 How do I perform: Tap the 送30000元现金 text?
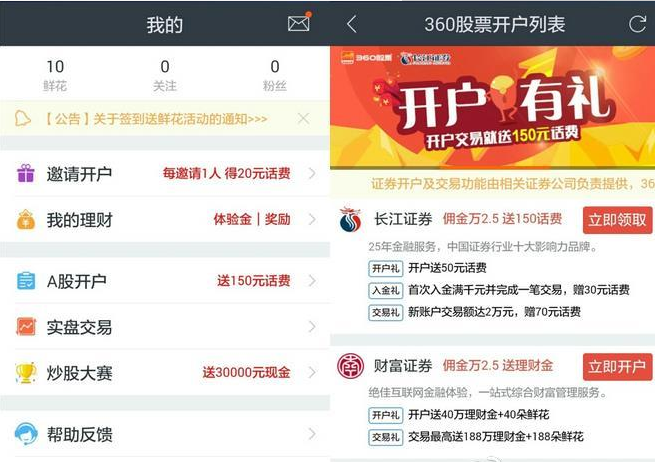(x=246, y=372)
